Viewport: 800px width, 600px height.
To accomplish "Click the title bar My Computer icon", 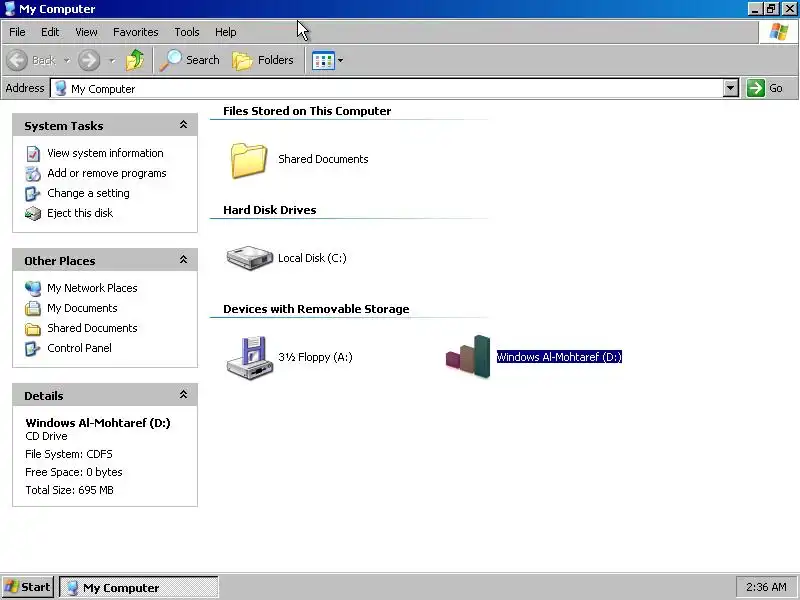I will point(10,9).
